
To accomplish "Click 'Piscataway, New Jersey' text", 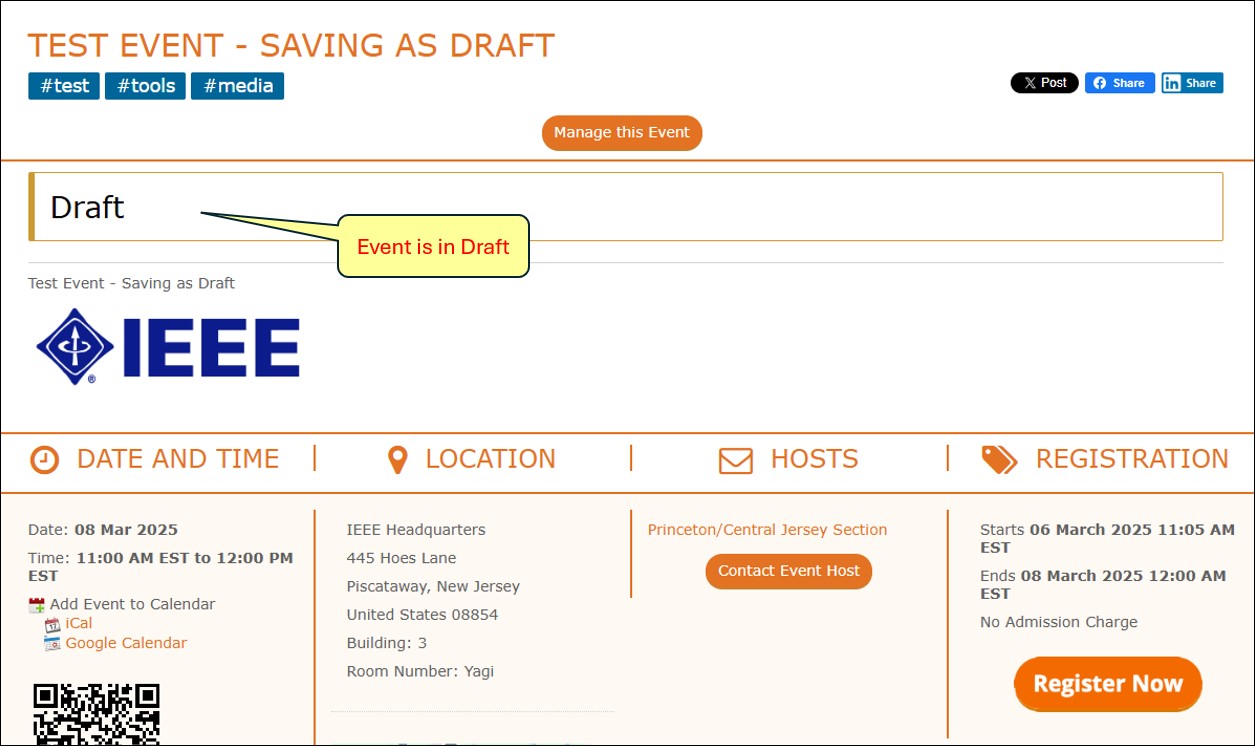I will click(433, 586).
